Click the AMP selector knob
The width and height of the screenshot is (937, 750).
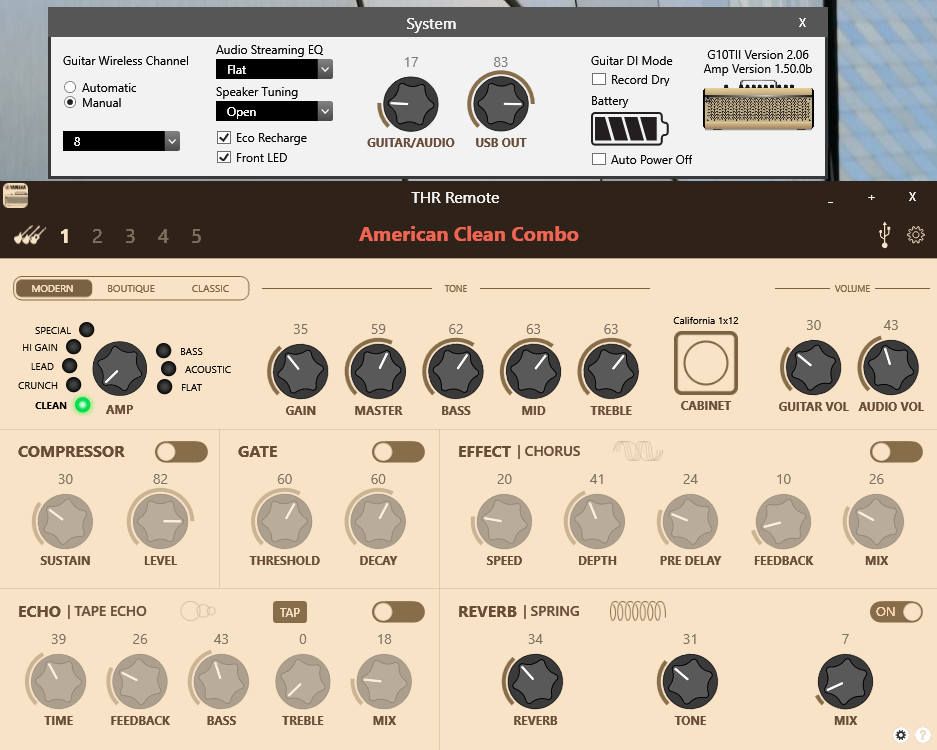click(120, 369)
